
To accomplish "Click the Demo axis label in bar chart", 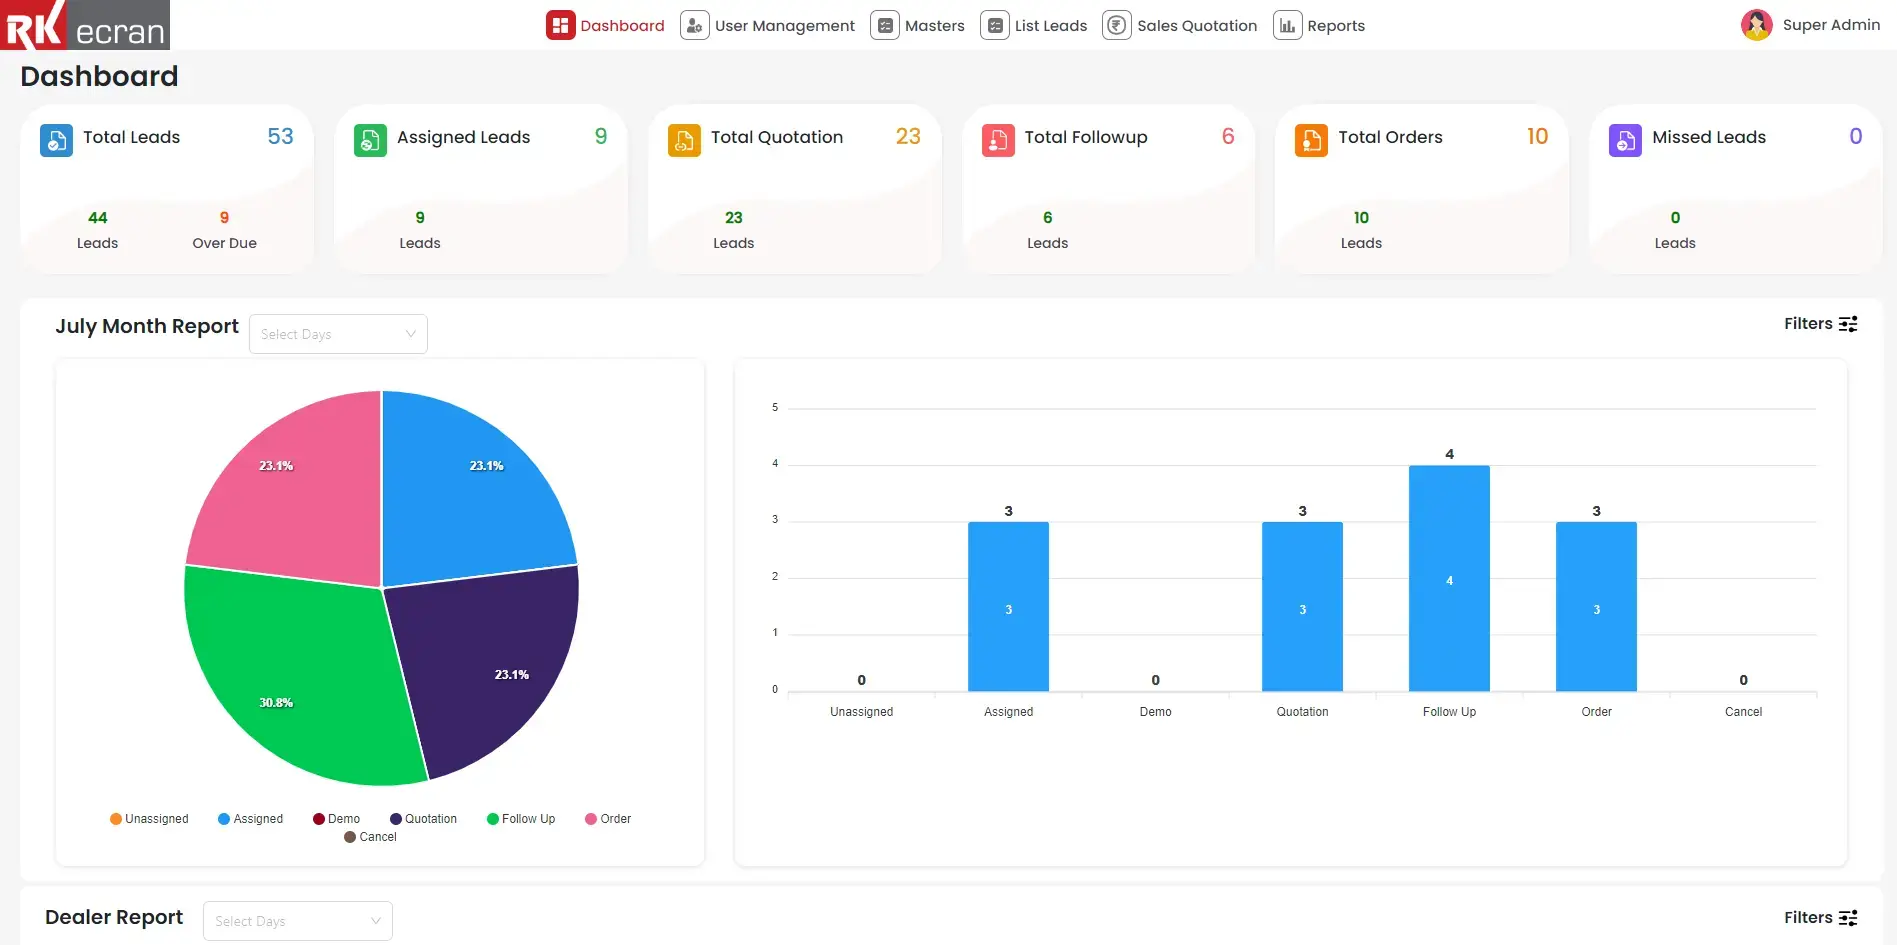I will click(x=1155, y=712).
